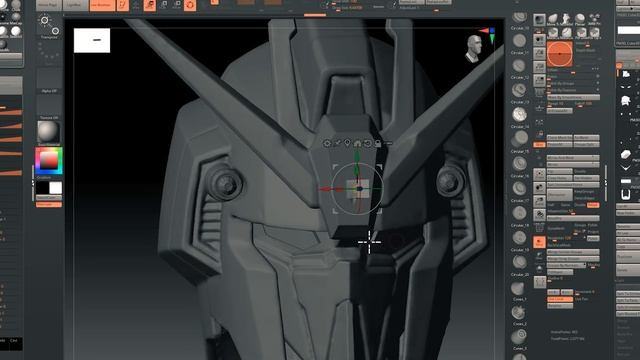Select the Circular_19 brush thumbnail
This screenshot has height=360, width=640.
(x=520, y=238)
